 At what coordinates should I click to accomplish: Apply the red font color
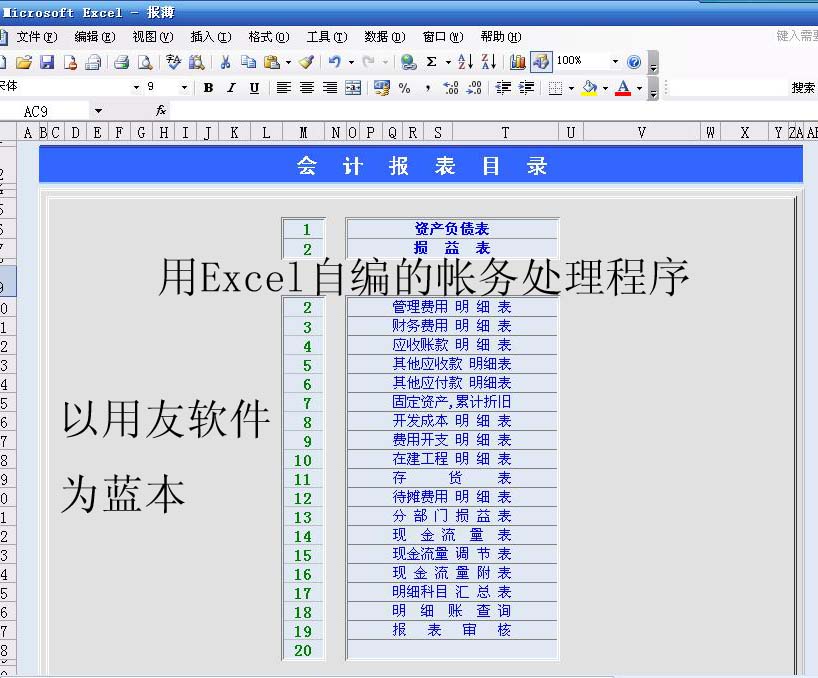(623, 88)
